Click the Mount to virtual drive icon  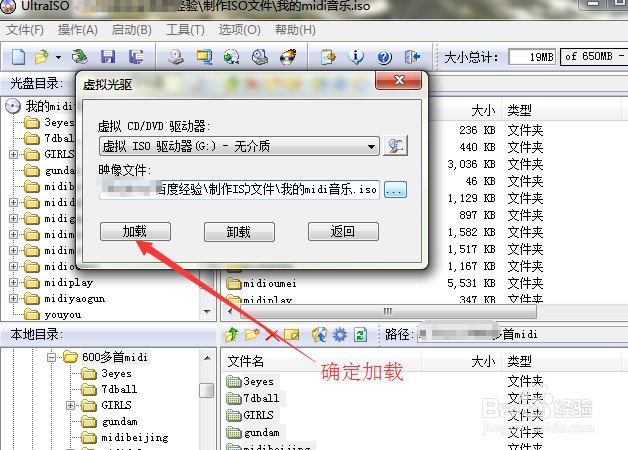point(260,57)
